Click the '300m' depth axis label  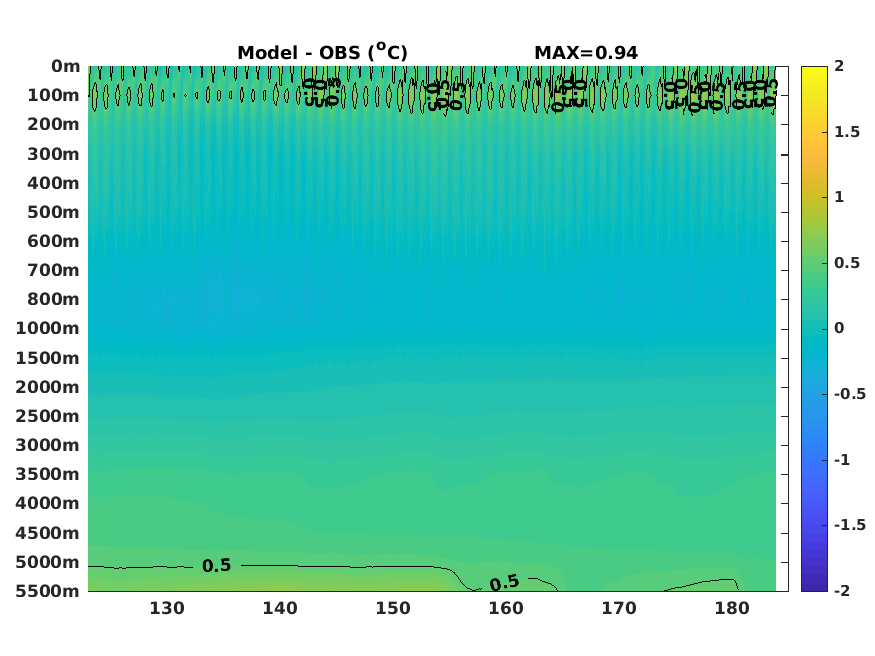[54, 154]
